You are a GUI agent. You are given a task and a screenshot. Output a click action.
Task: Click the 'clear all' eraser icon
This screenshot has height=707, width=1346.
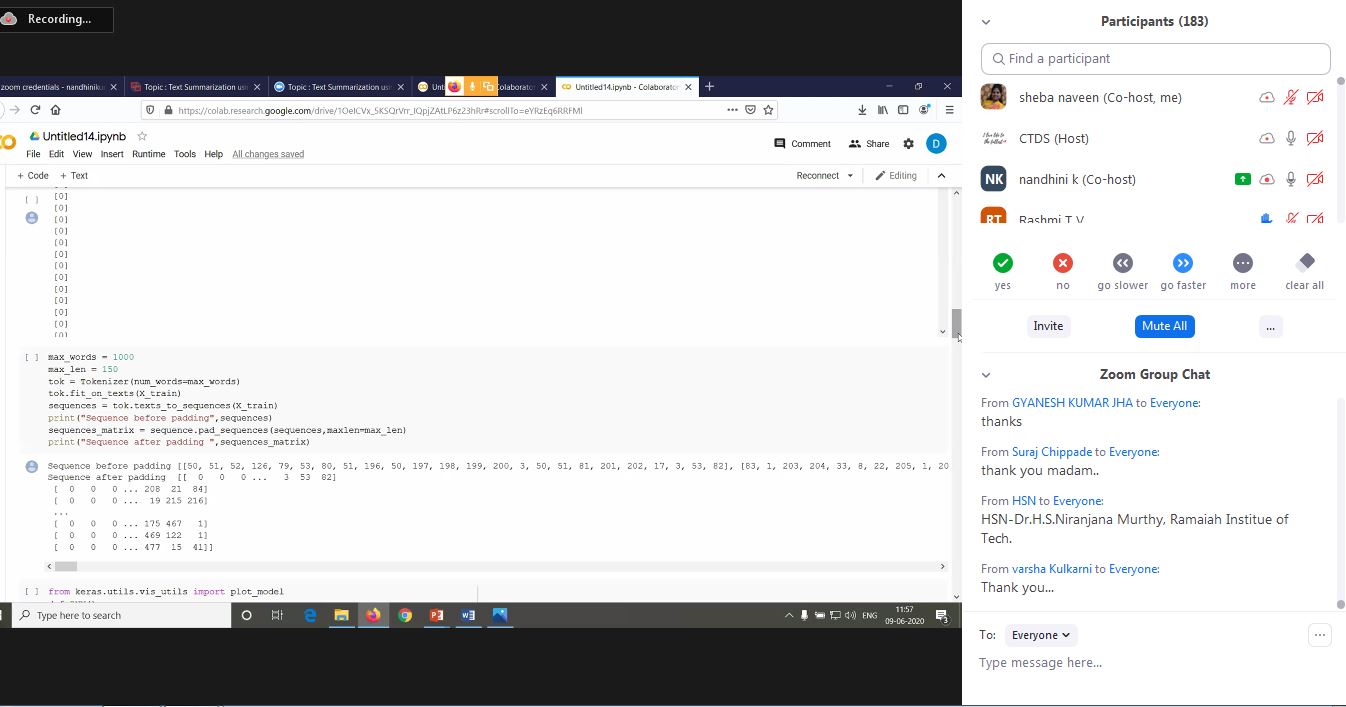1304,263
